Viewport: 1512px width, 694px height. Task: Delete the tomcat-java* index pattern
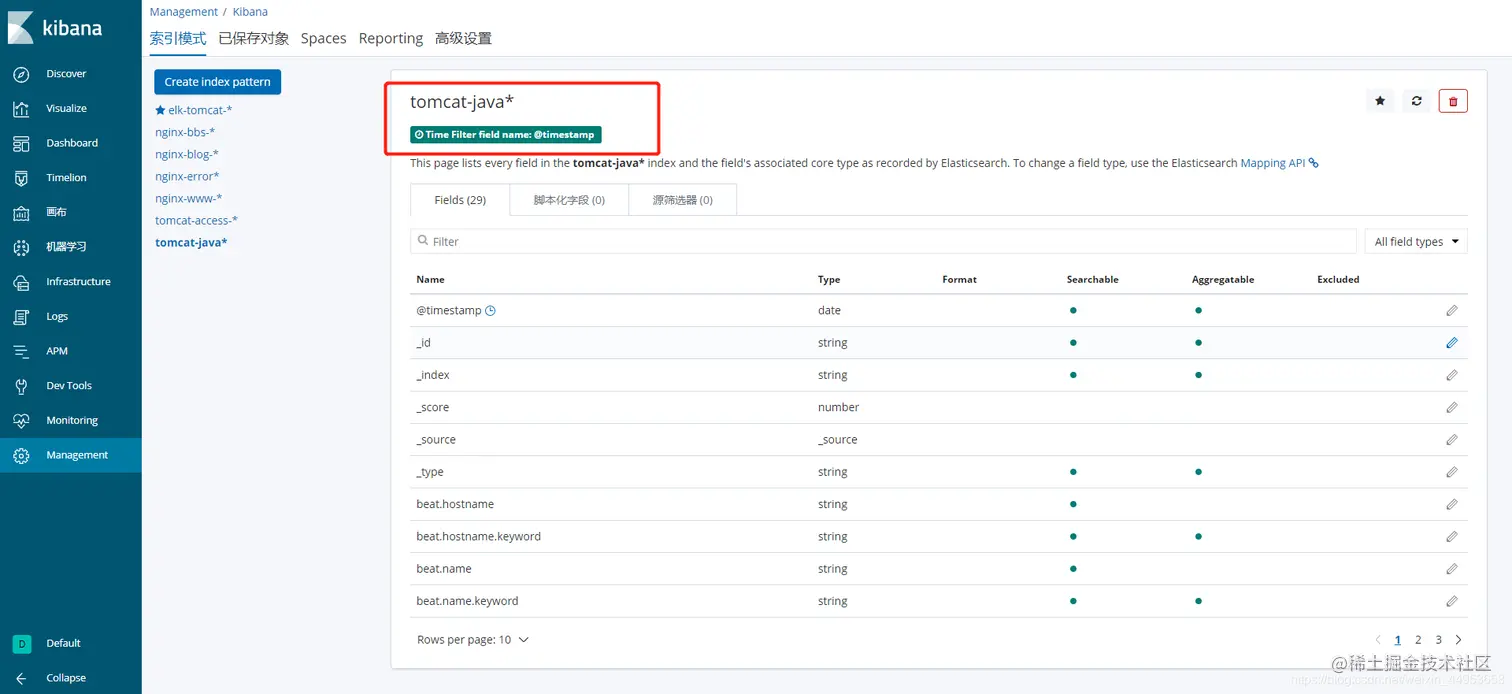click(1453, 101)
